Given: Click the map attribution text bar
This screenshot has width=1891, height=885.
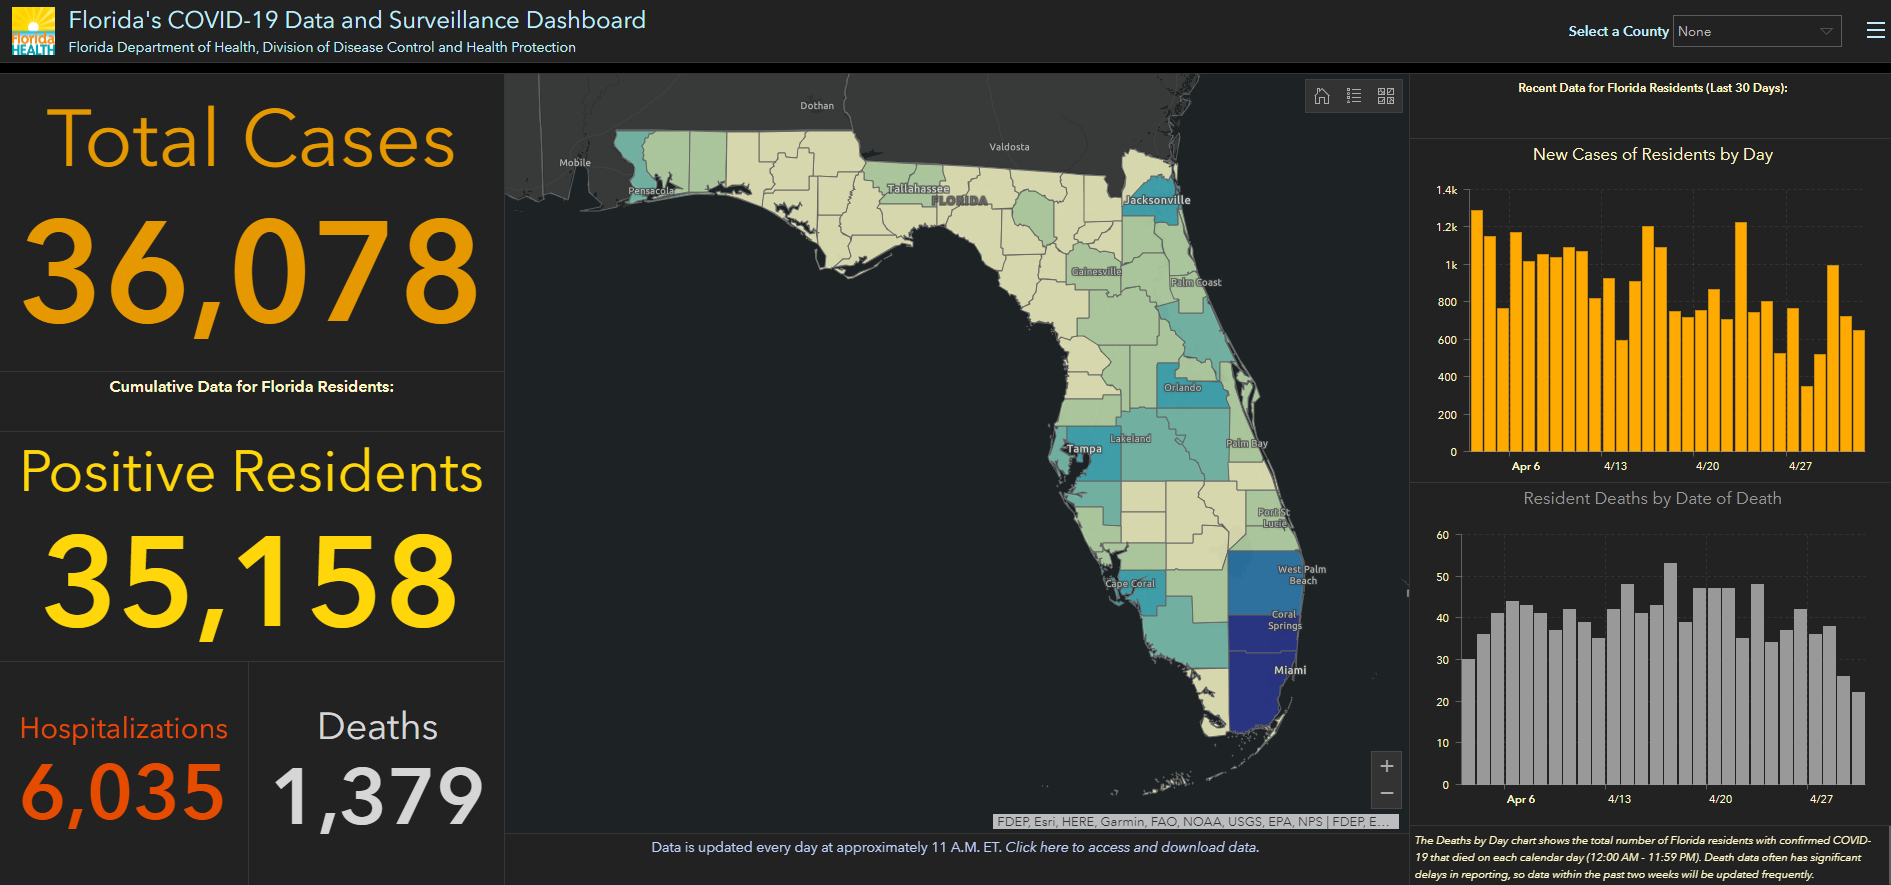Looking at the screenshot, I should pyautogui.click(x=1196, y=822).
